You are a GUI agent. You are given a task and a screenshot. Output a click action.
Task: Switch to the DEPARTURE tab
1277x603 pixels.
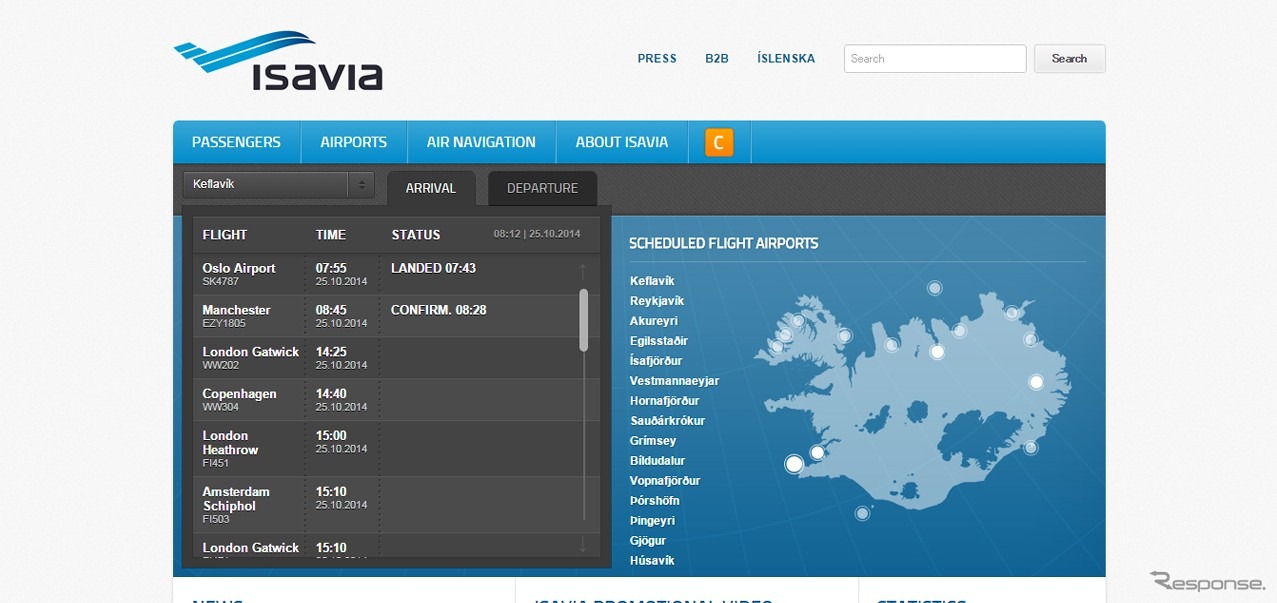click(542, 188)
